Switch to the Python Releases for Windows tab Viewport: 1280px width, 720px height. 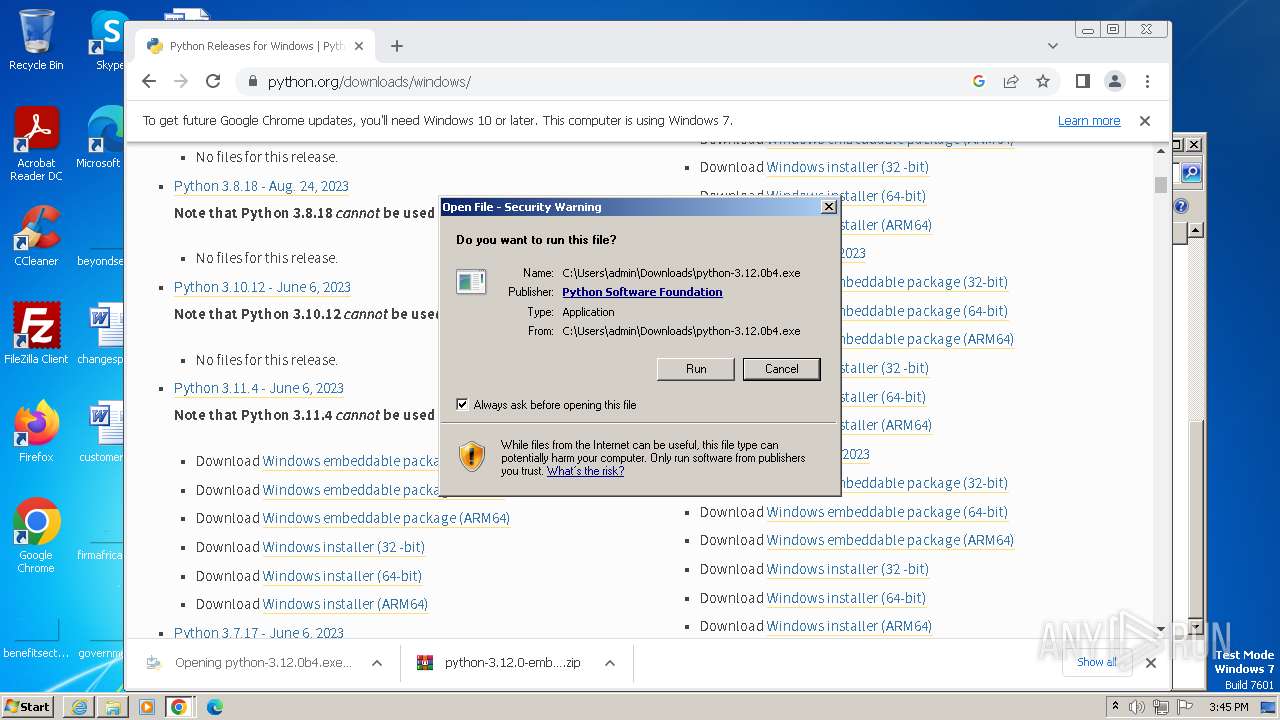[255, 46]
